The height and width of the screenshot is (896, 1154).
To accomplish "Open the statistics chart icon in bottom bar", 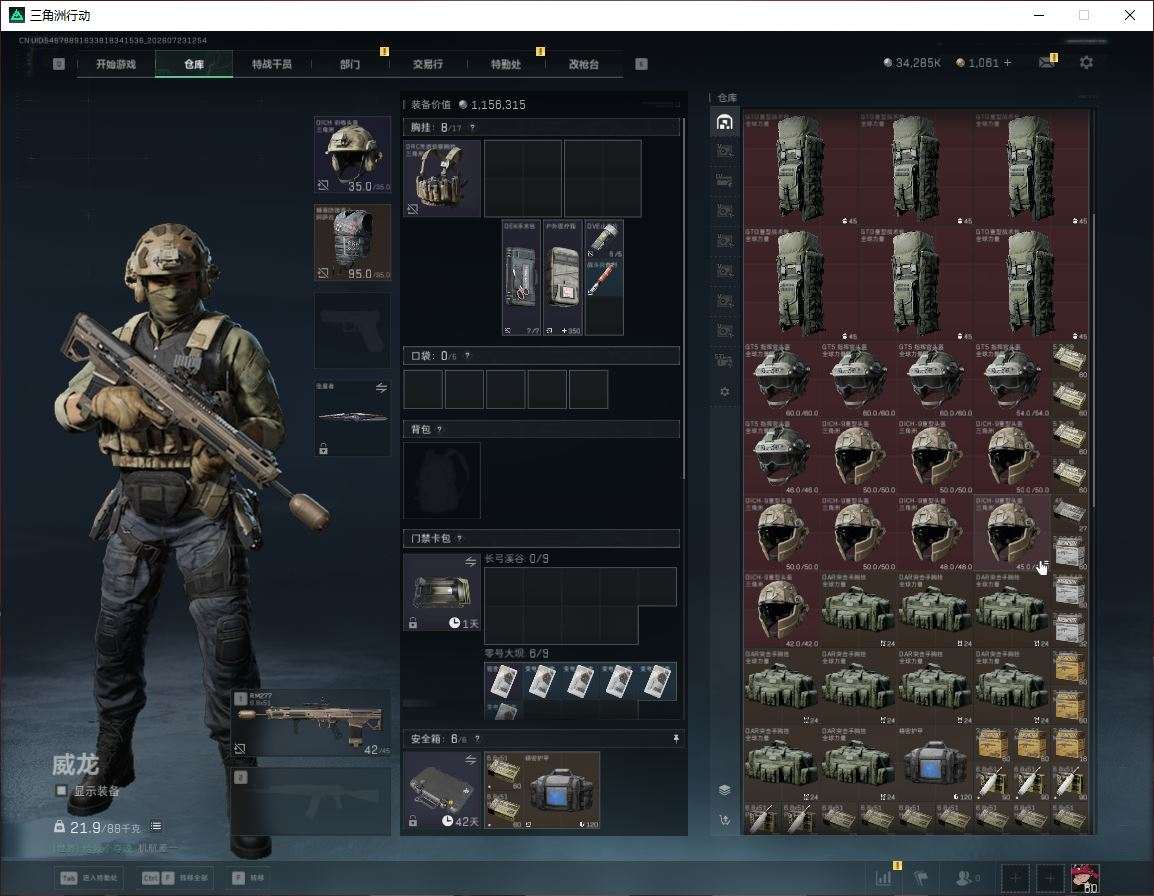I will point(884,878).
